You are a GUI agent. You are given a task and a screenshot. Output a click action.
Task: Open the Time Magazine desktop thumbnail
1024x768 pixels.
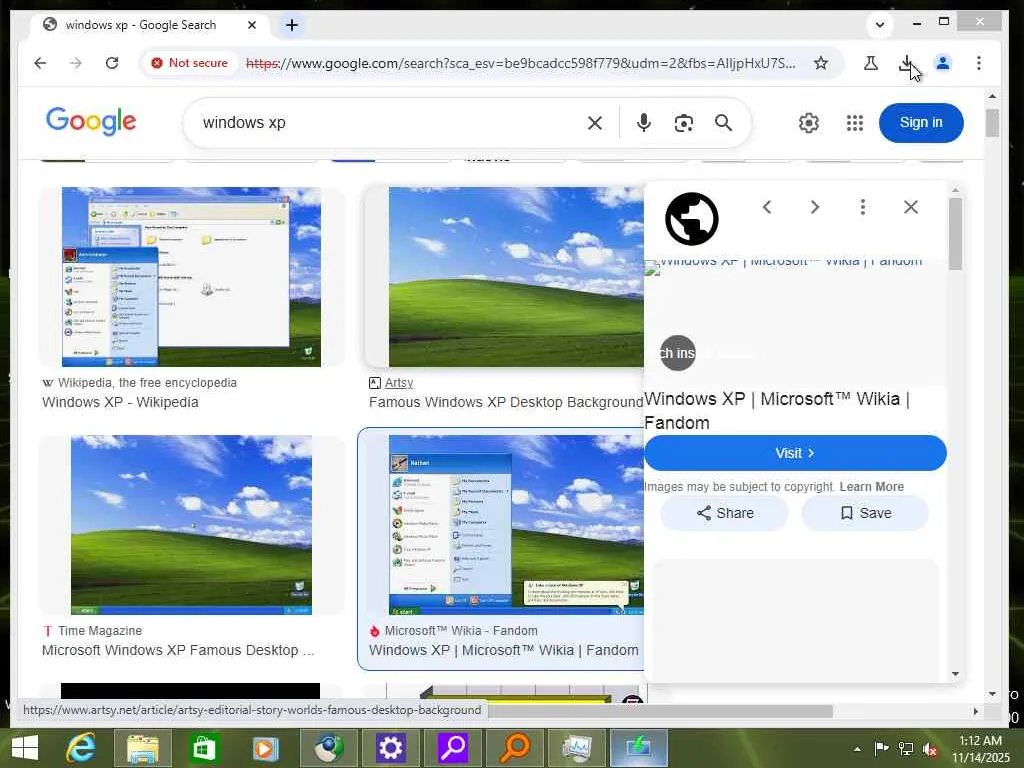[x=191, y=524]
